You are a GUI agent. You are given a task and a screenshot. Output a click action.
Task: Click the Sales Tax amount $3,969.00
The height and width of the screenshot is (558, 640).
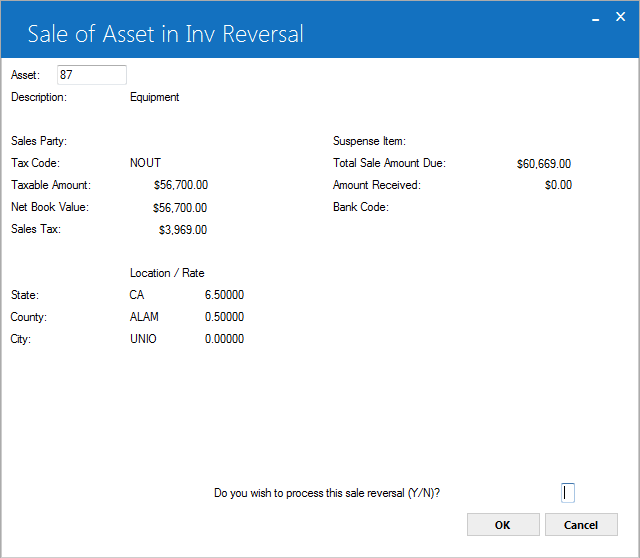click(x=182, y=230)
